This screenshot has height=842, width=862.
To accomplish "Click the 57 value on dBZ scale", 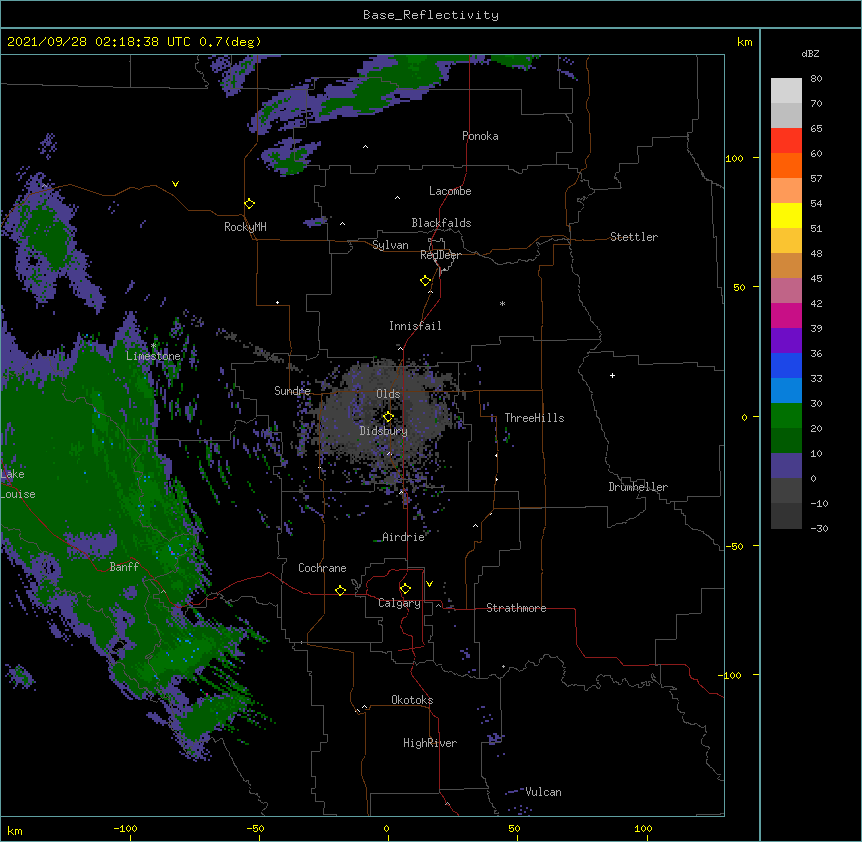I will pos(816,179).
